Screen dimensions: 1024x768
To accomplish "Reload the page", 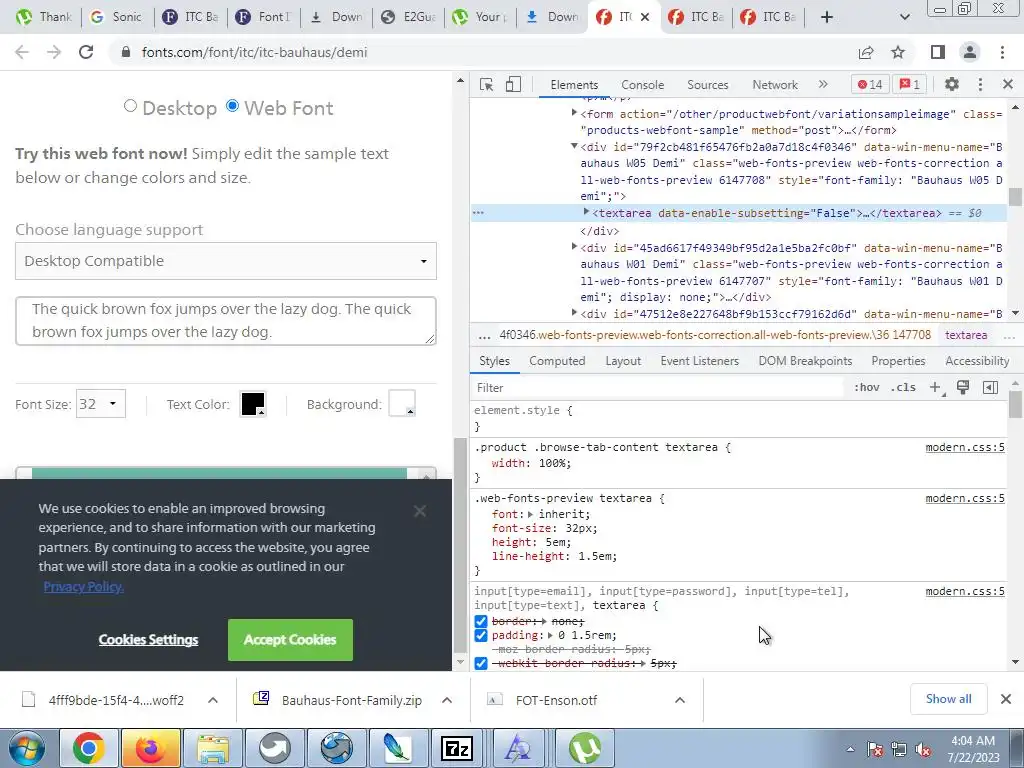I will coord(86,52).
